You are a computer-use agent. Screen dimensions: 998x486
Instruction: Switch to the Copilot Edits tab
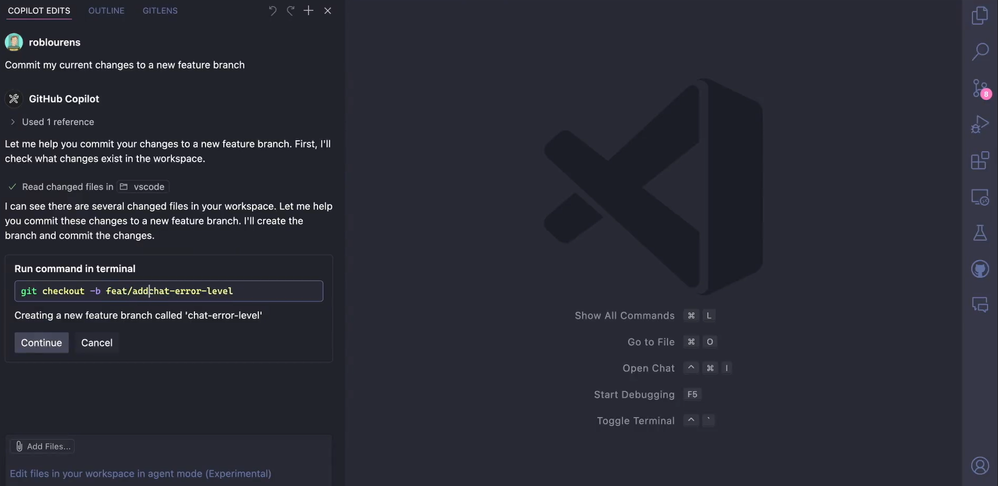pyautogui.click(x=39, y=11)
